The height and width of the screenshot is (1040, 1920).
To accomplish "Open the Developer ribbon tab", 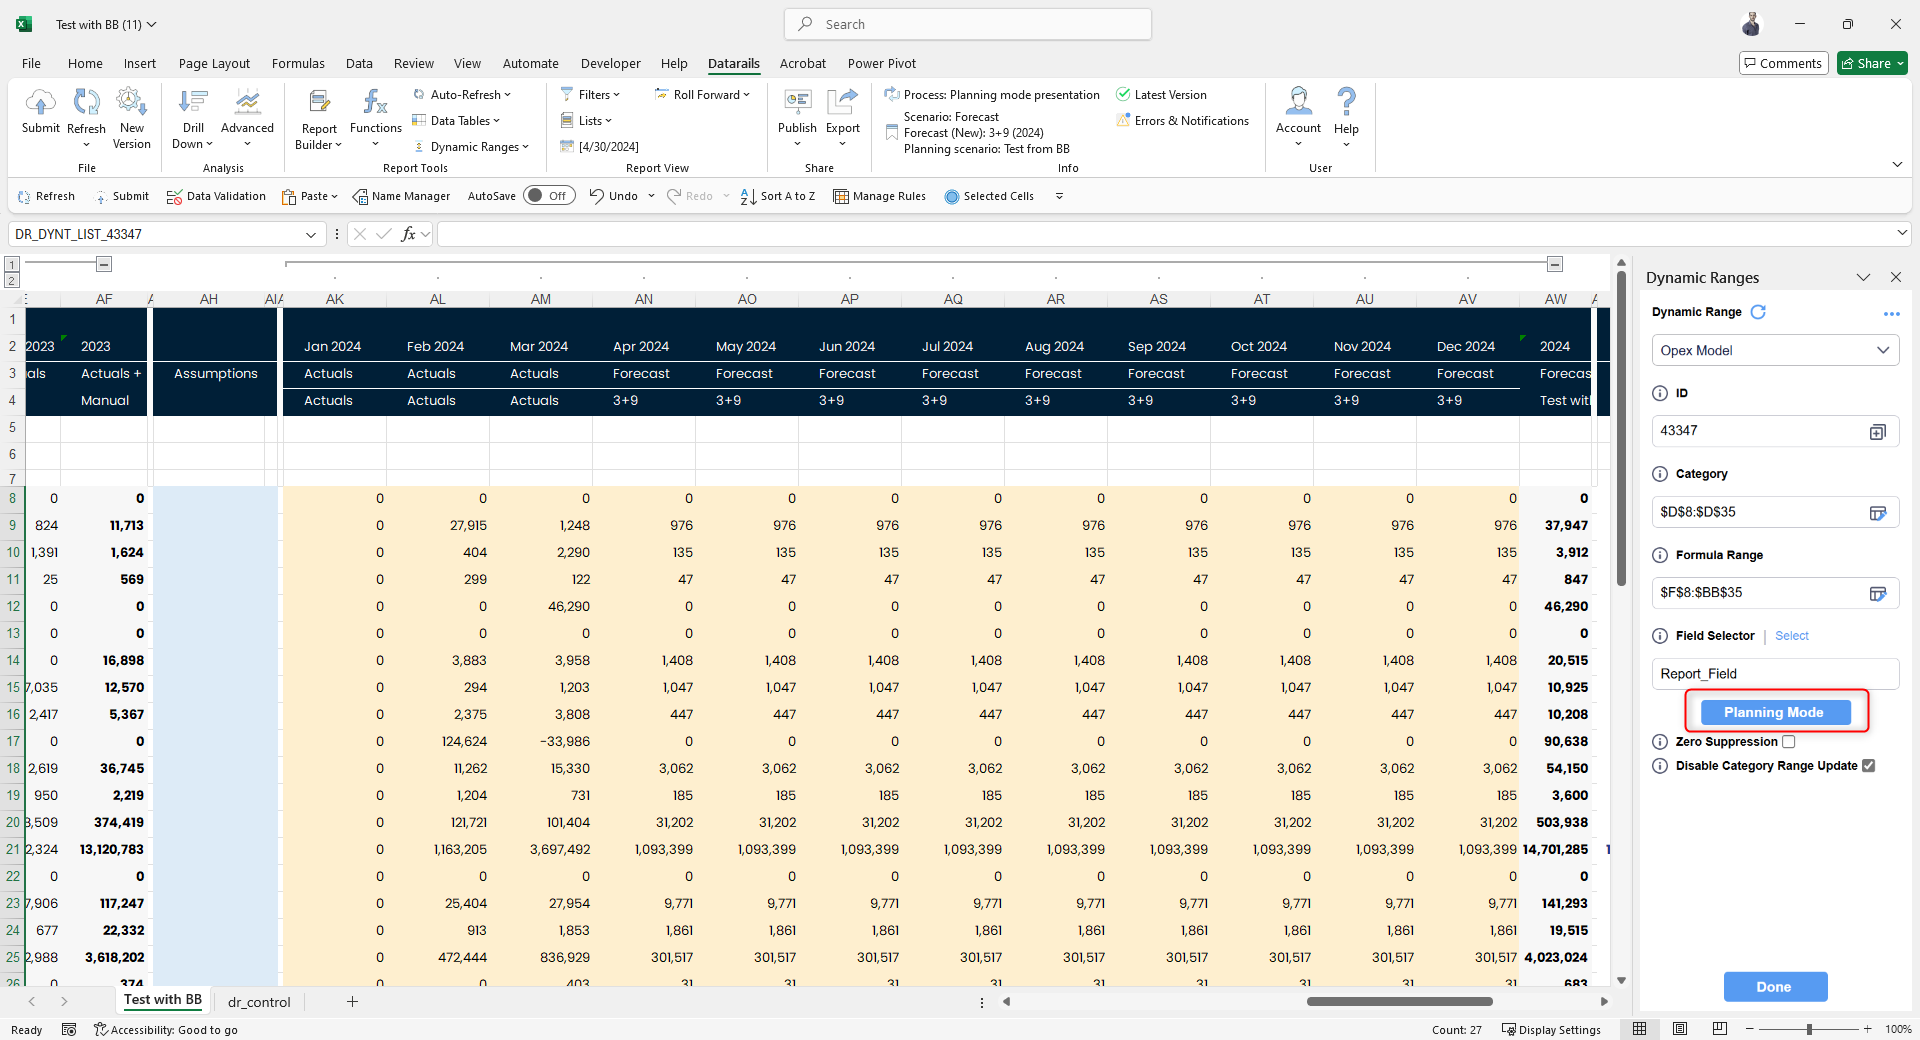I will [x=610, y=63].
